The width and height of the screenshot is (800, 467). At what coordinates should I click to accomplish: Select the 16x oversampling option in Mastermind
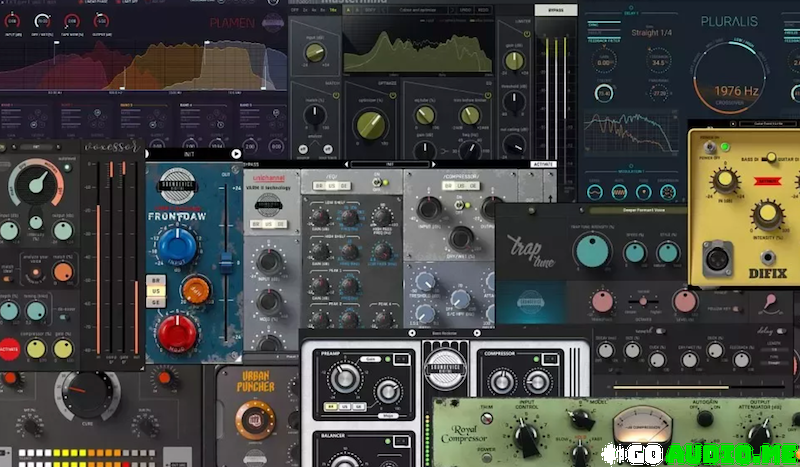(x=333, y=10)
